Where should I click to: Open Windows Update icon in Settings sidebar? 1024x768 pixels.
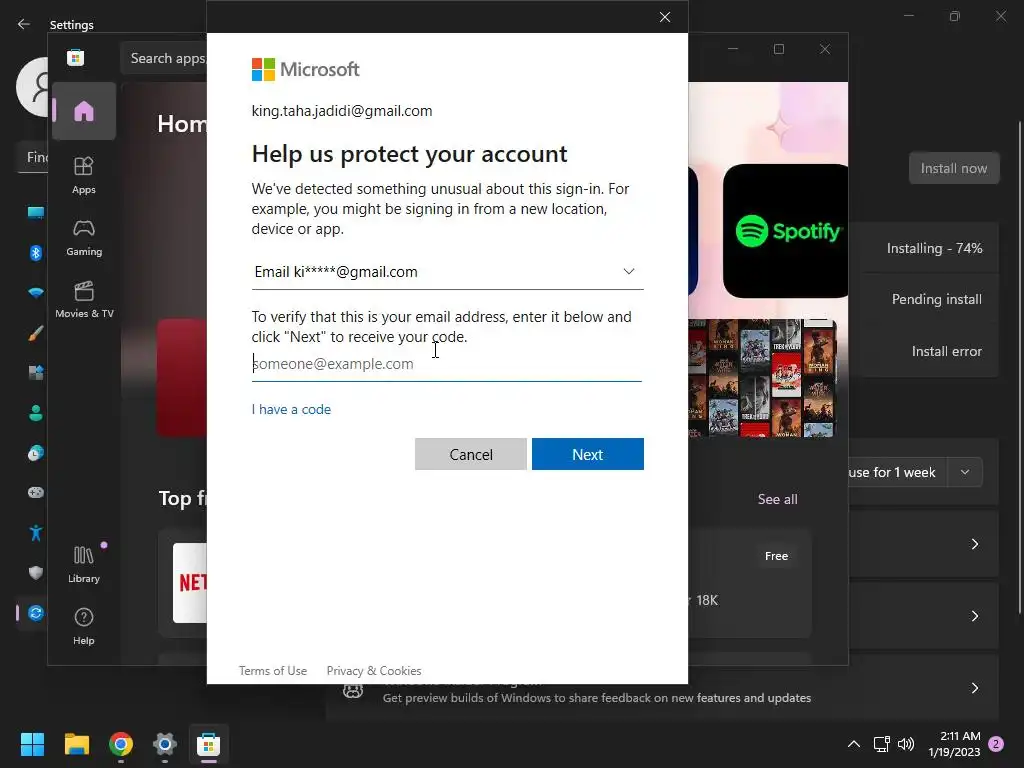click(35, 613)
